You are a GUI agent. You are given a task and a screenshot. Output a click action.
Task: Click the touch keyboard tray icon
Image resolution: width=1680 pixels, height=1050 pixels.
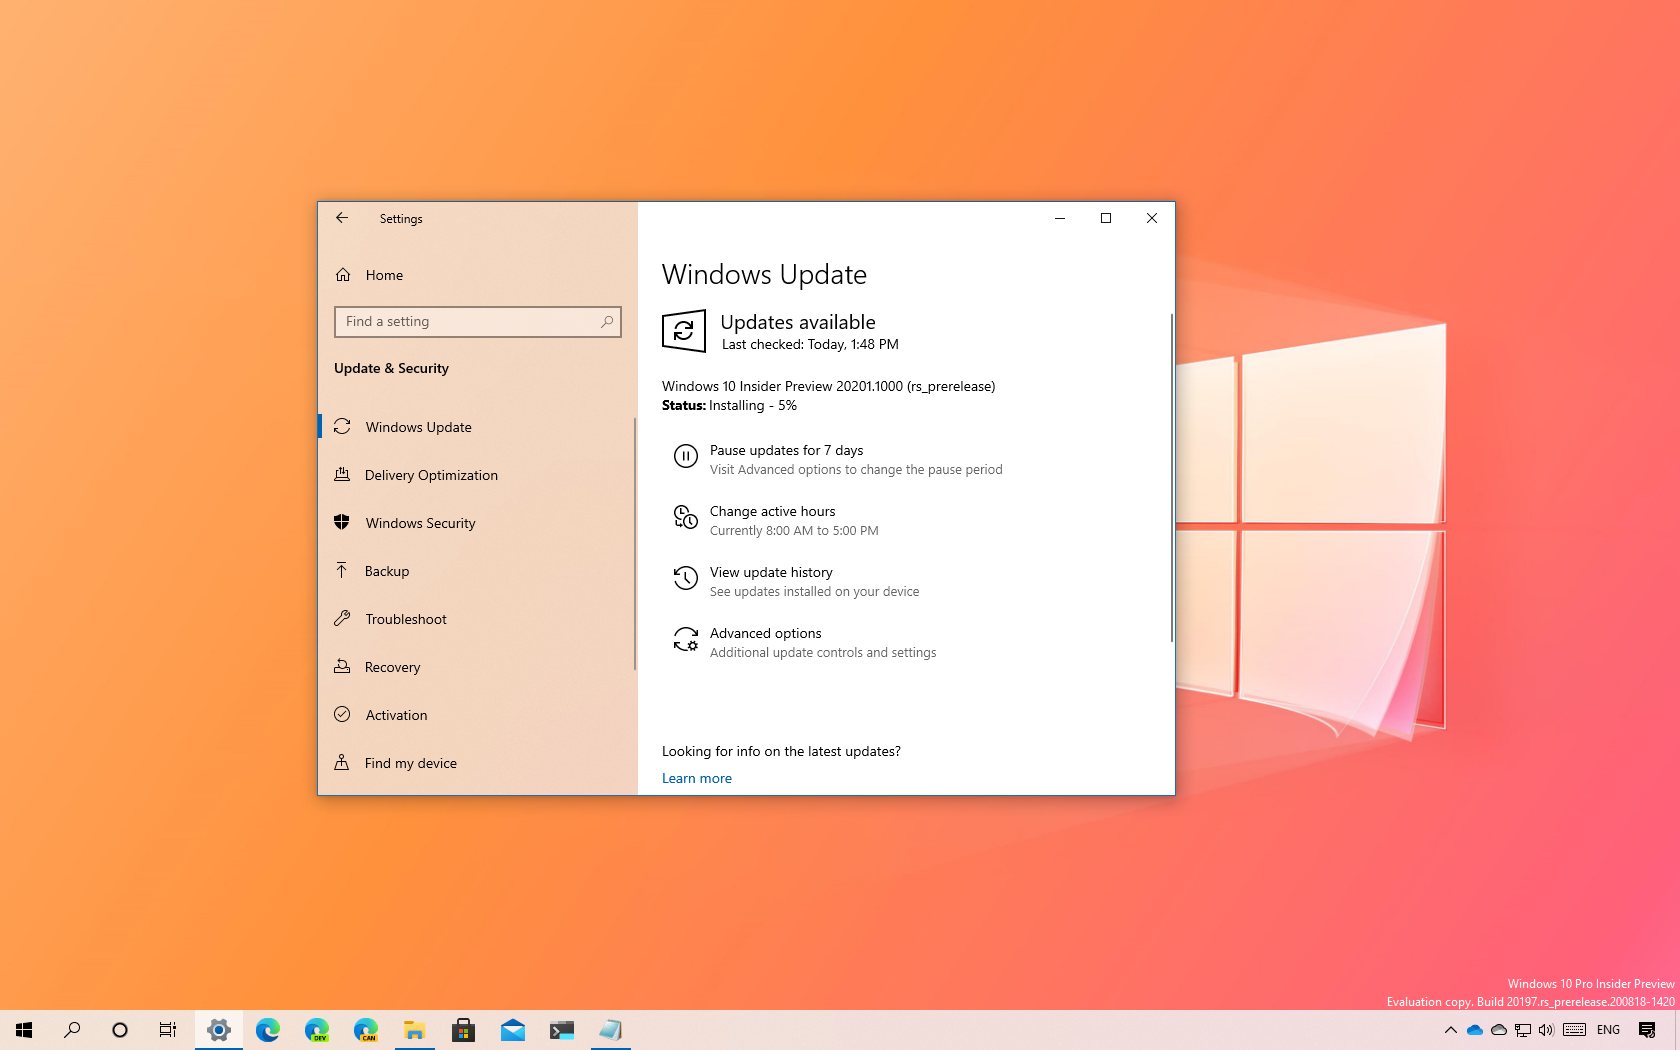(x=1574, y=1030)
